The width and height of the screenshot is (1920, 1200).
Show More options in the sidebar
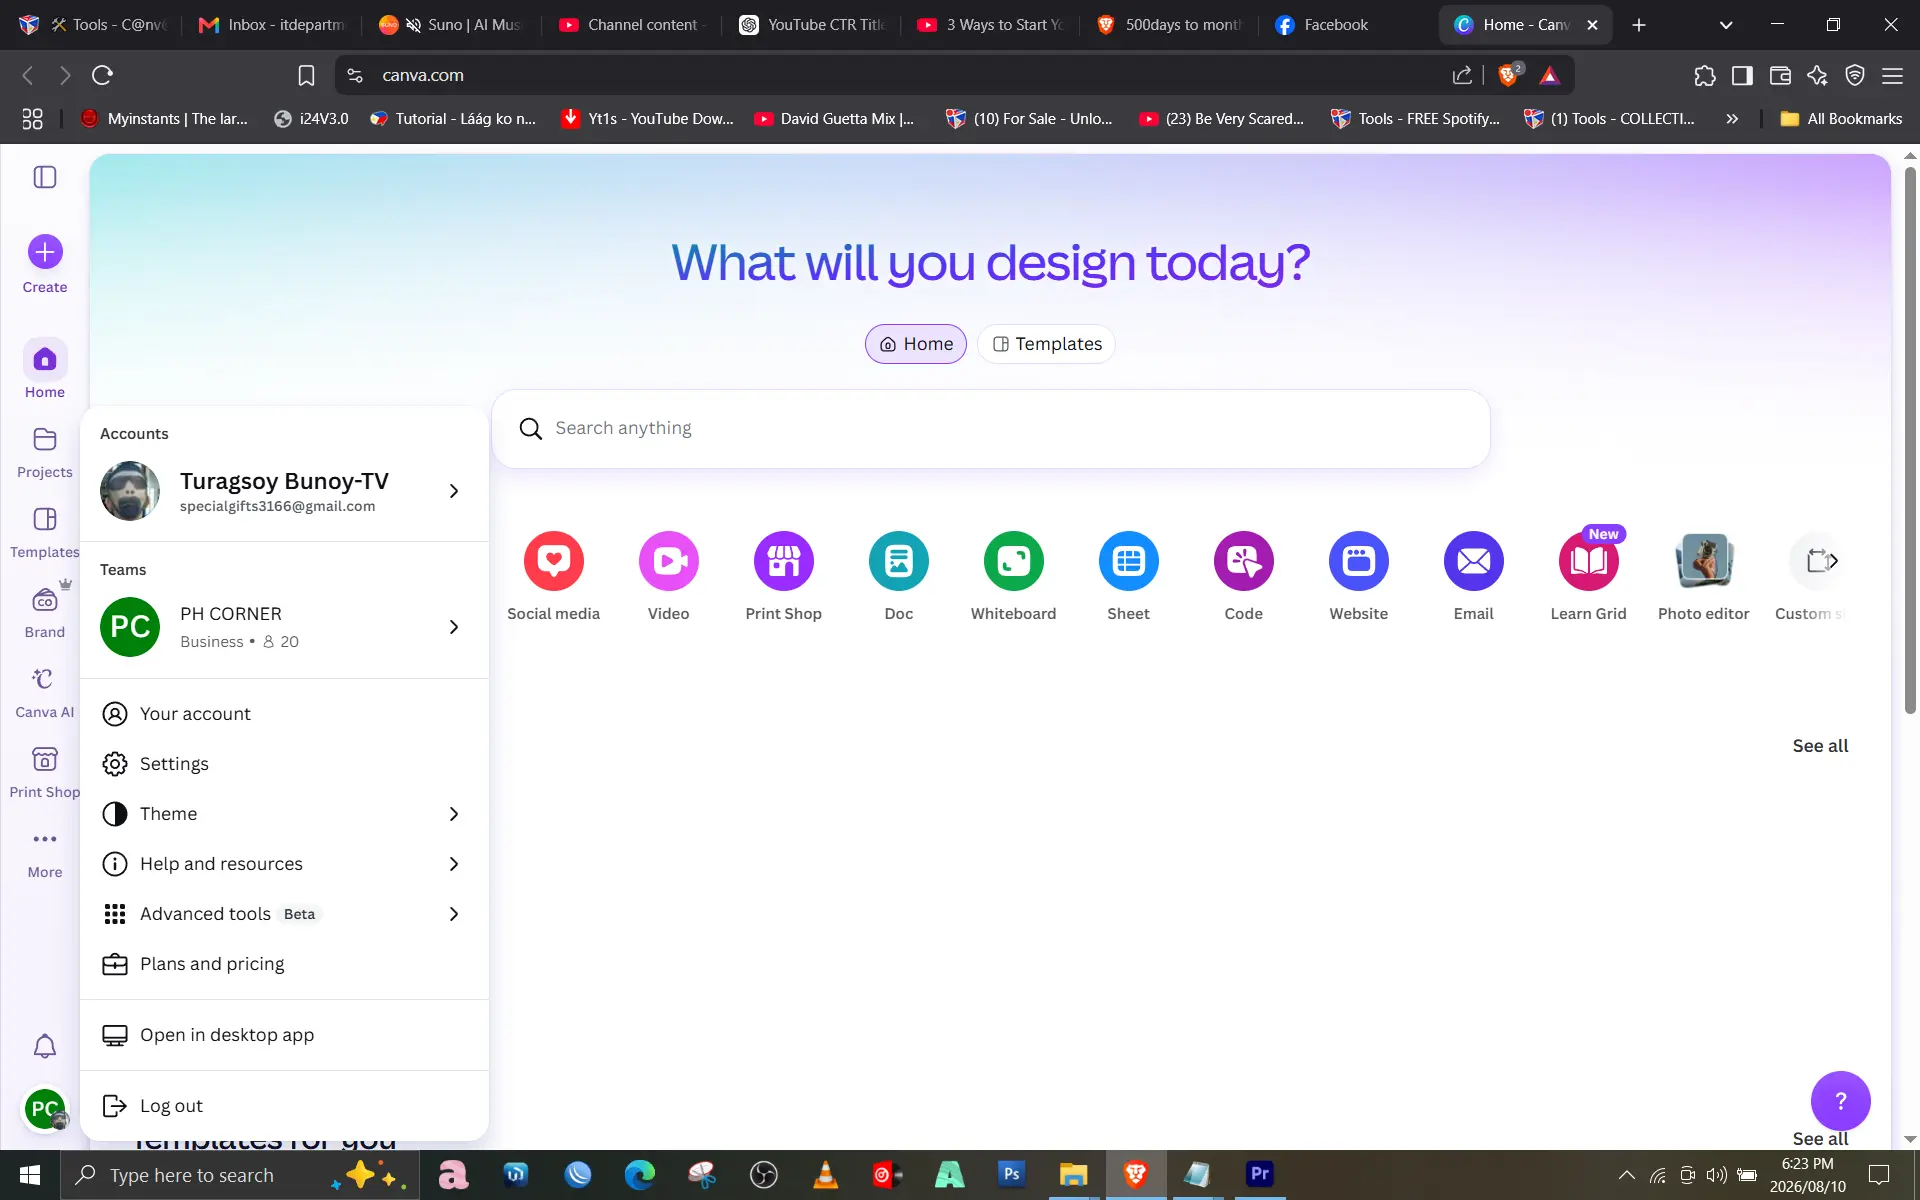(45, 852)
